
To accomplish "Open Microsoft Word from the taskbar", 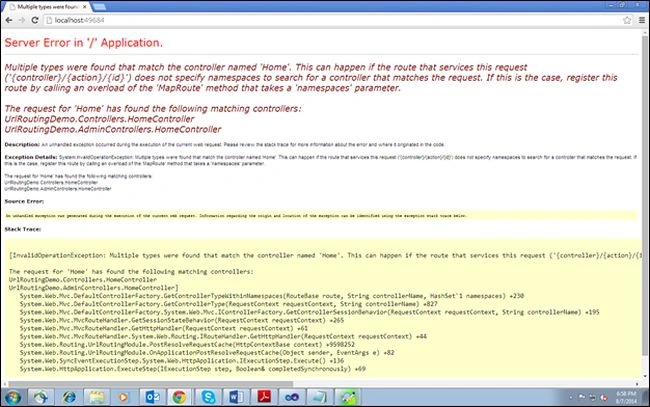I will (236, 397).
